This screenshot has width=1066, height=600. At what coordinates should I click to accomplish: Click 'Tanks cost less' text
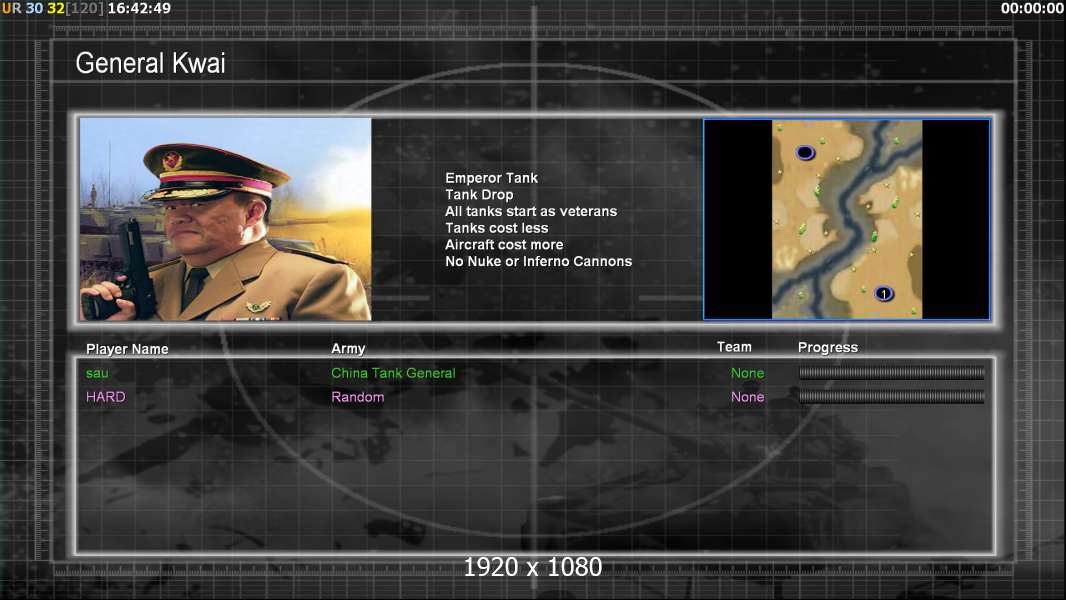(496, 228)
